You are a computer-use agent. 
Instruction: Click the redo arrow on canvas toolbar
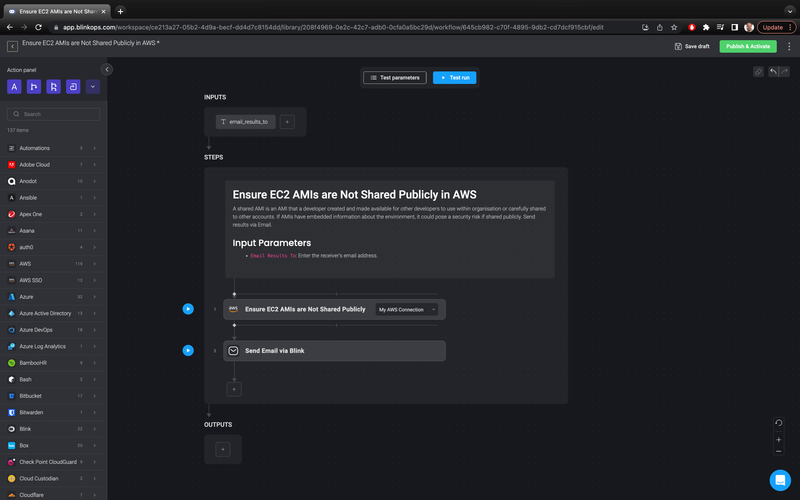pos(786,72)
